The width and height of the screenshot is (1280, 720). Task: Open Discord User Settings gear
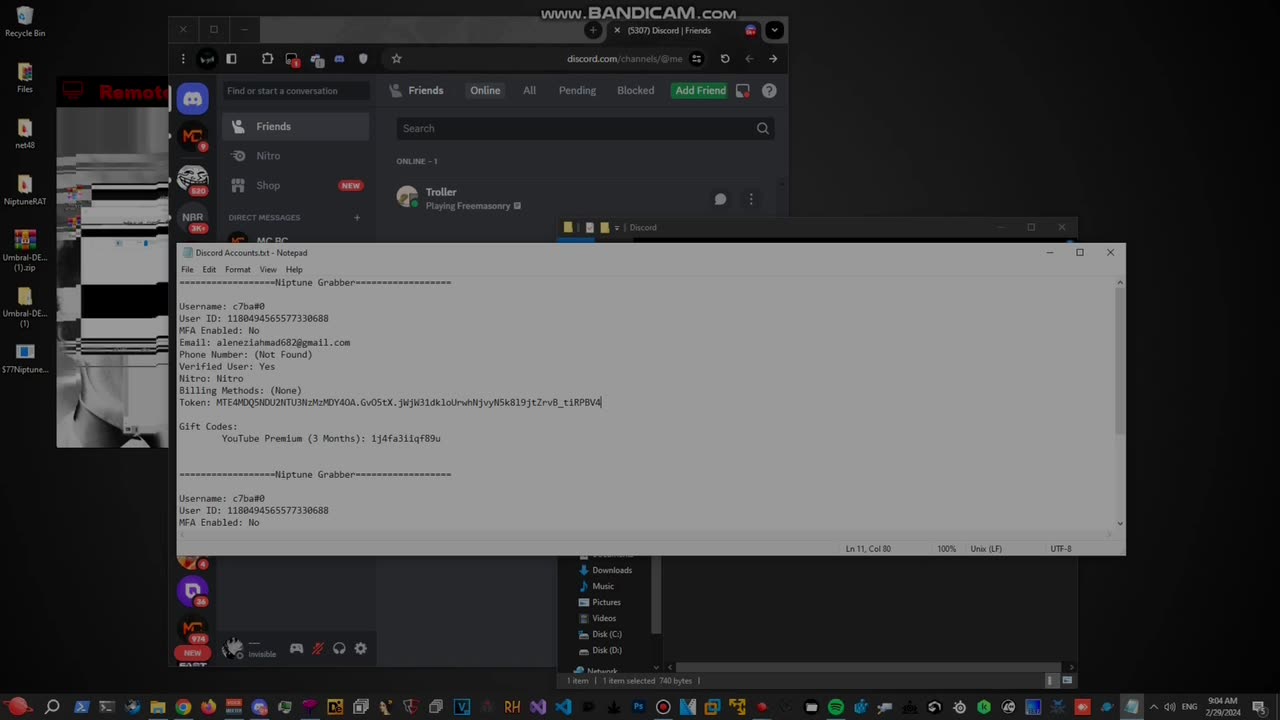click(x=361, y=648)
